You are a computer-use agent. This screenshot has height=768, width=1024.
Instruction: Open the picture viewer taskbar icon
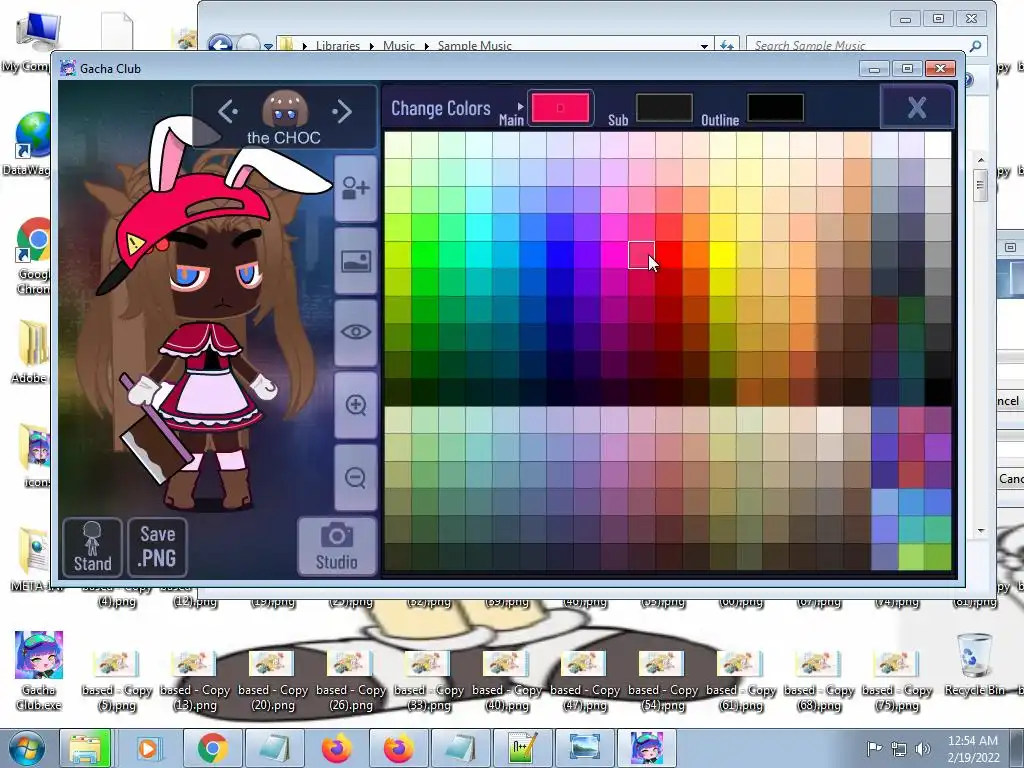click(x=584, y=748)
